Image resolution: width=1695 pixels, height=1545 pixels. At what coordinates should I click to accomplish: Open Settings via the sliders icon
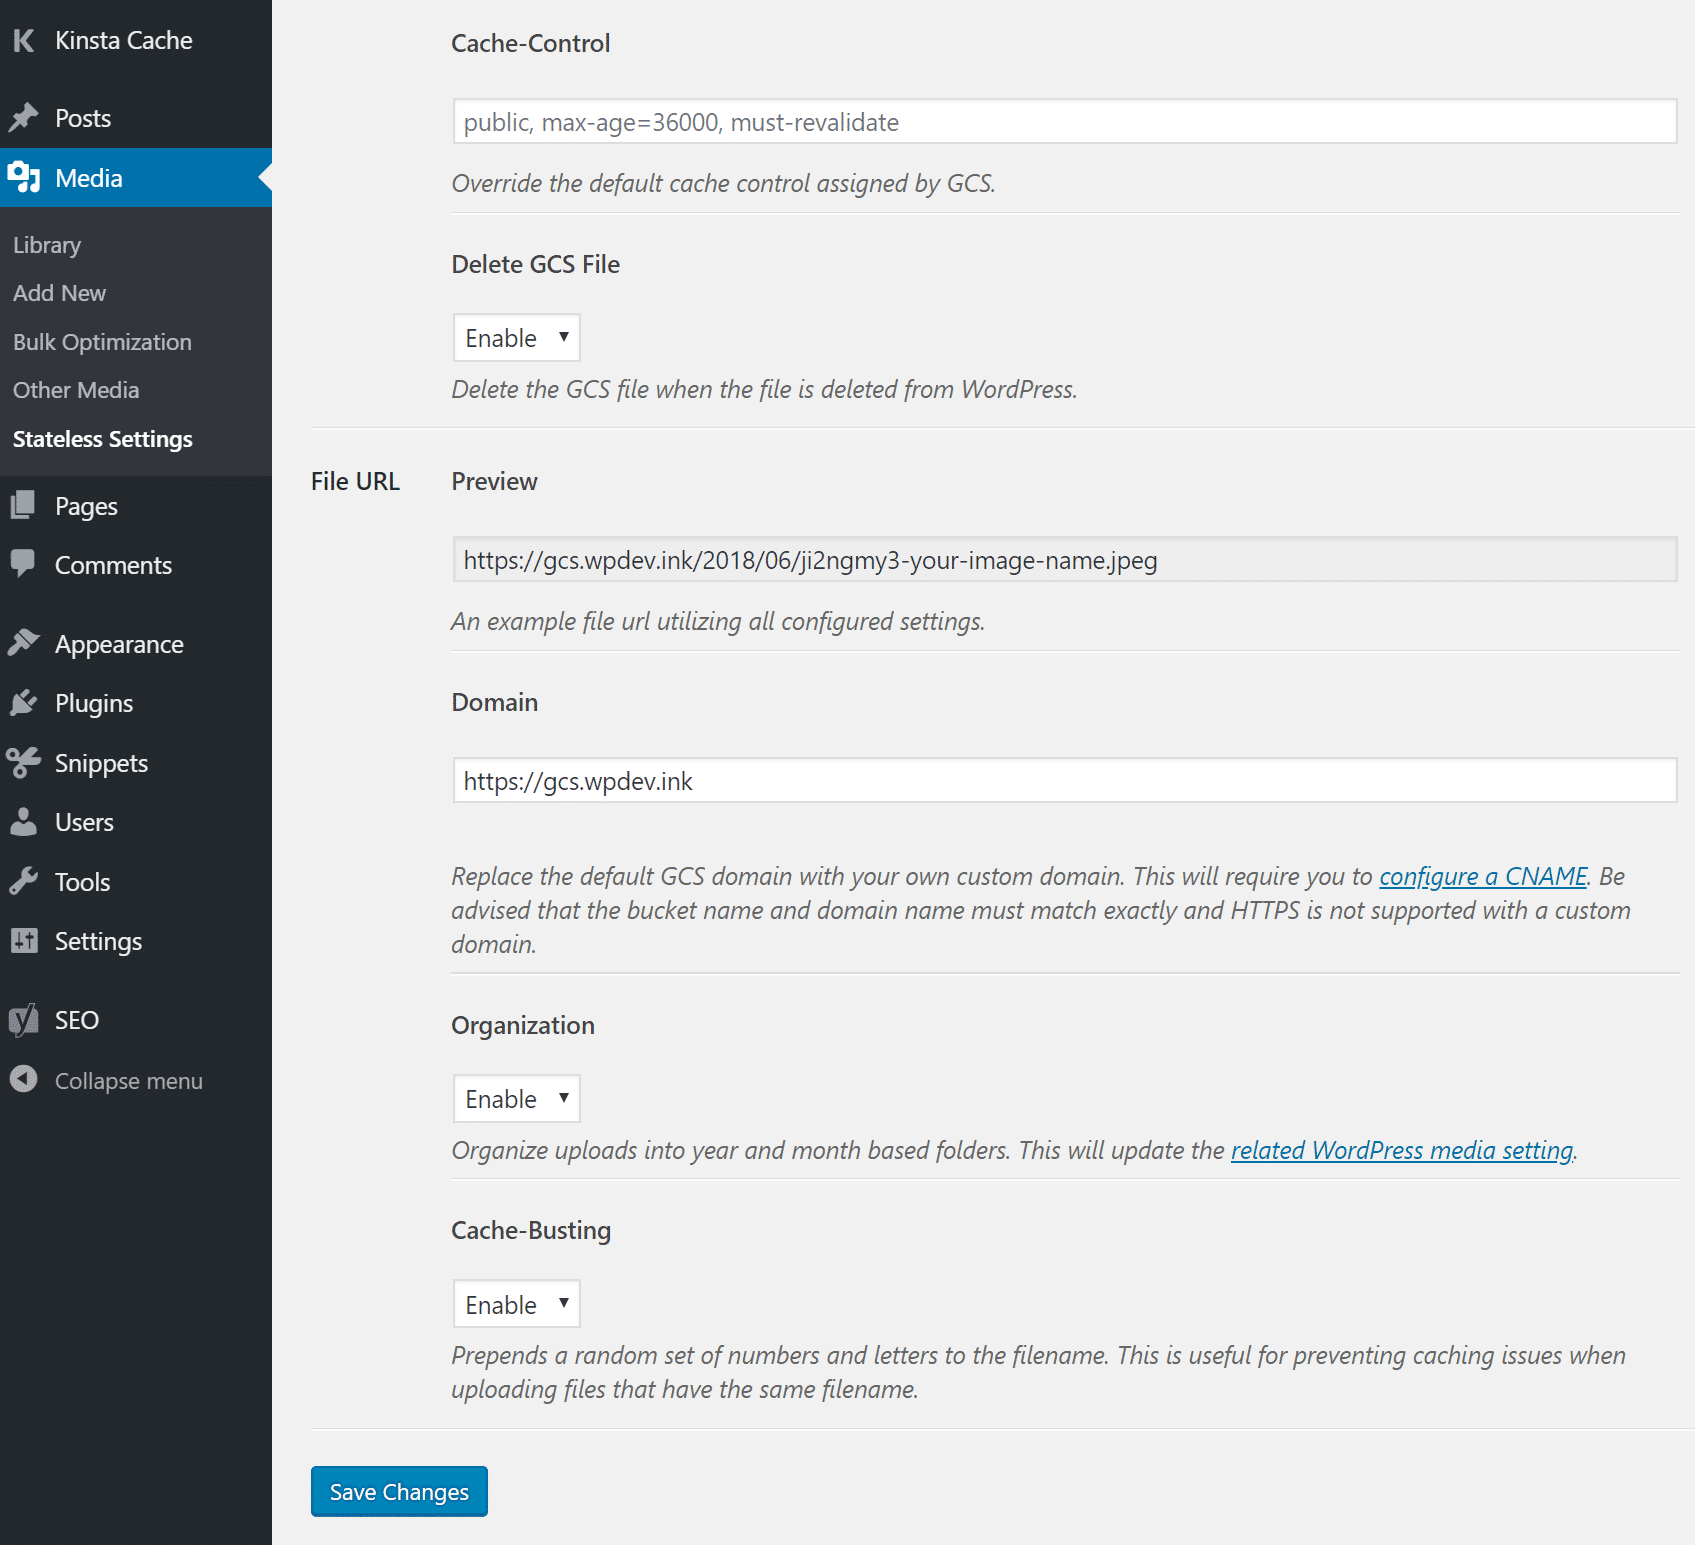tap(24, 940)
